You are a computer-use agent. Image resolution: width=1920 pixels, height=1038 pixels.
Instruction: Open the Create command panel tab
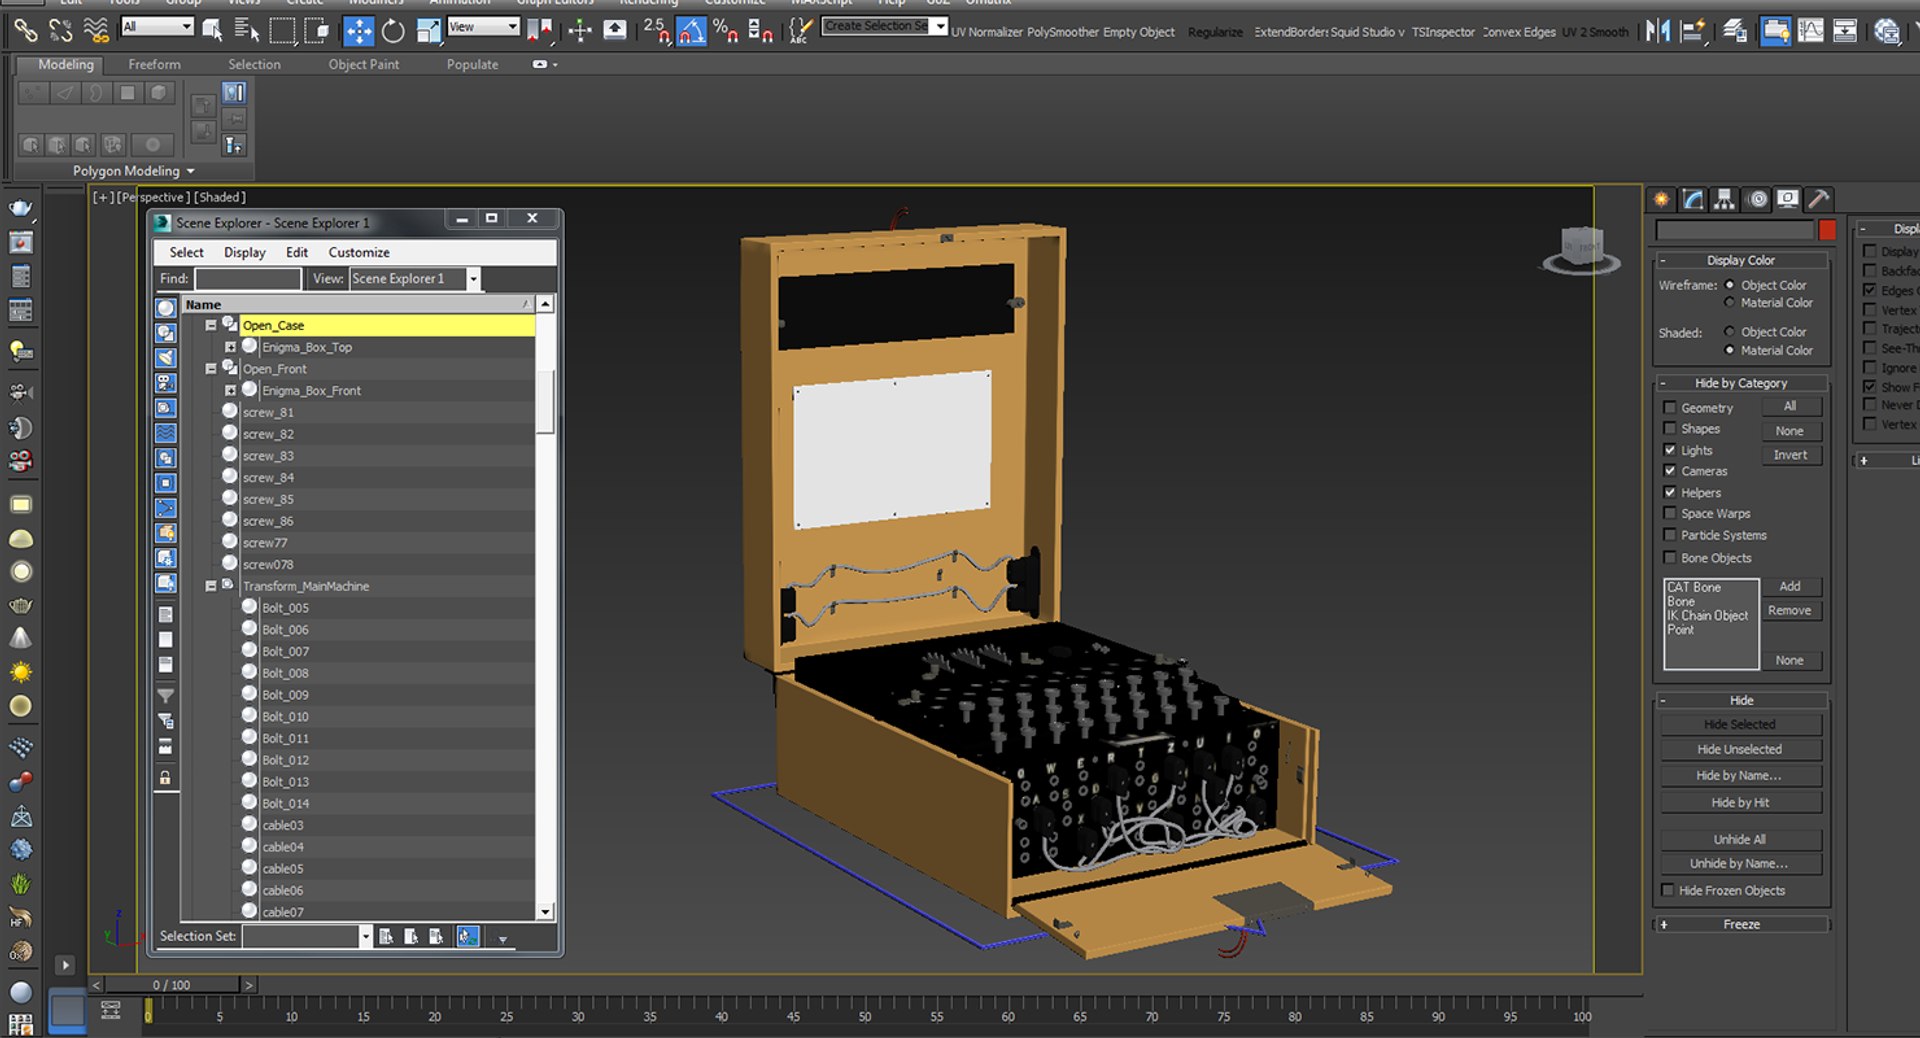coord(1661,199)
